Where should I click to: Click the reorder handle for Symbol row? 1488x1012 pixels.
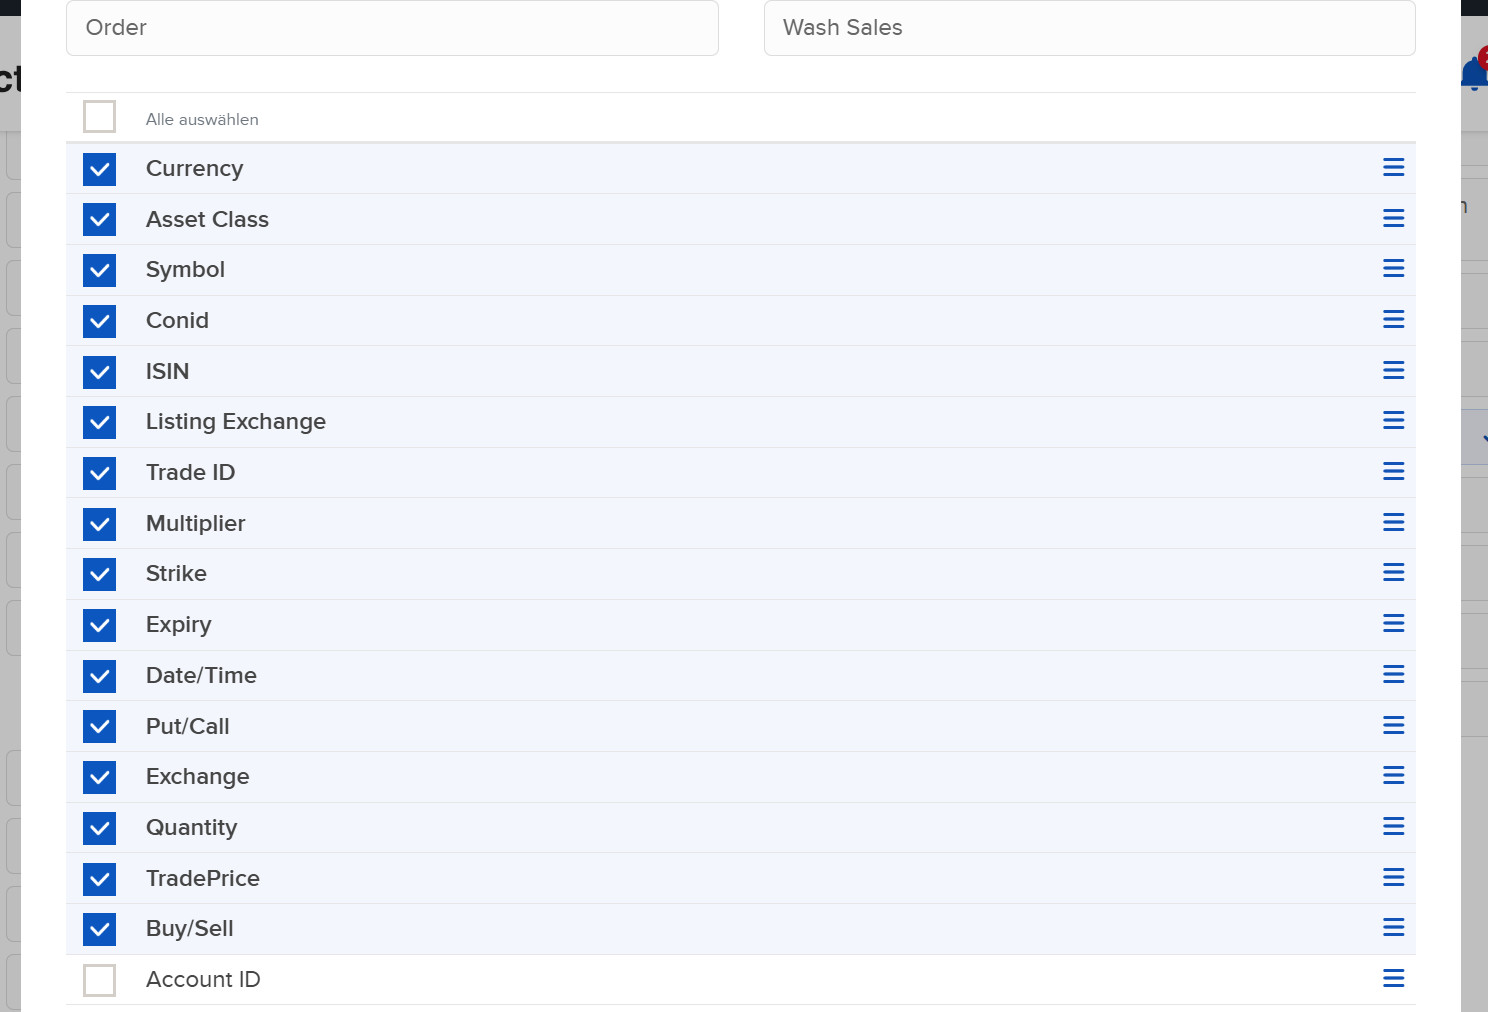tap(1393, 269)
